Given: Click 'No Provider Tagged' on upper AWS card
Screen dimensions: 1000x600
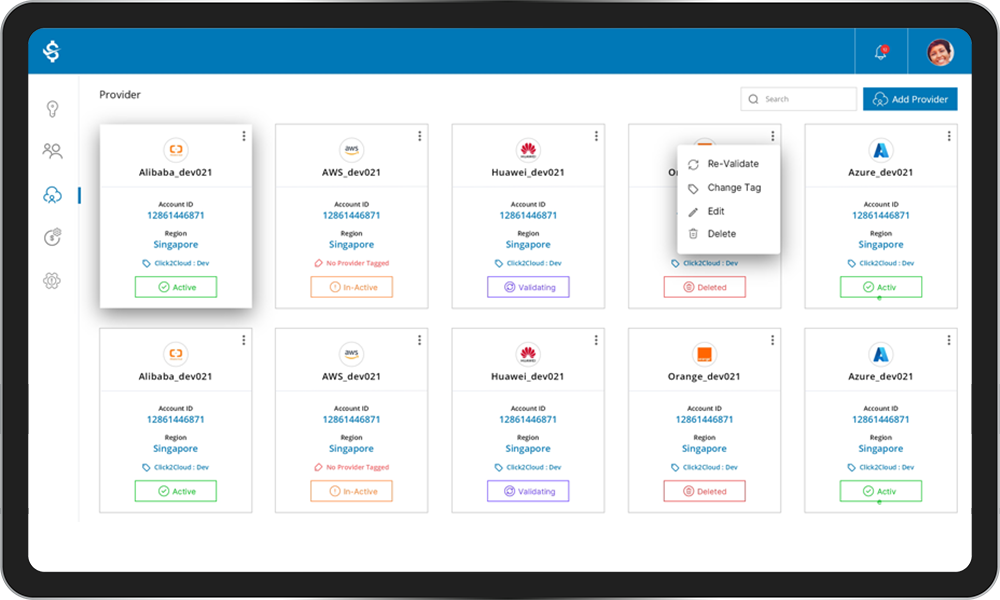Looking at the screenshot, I should [357, 263].
